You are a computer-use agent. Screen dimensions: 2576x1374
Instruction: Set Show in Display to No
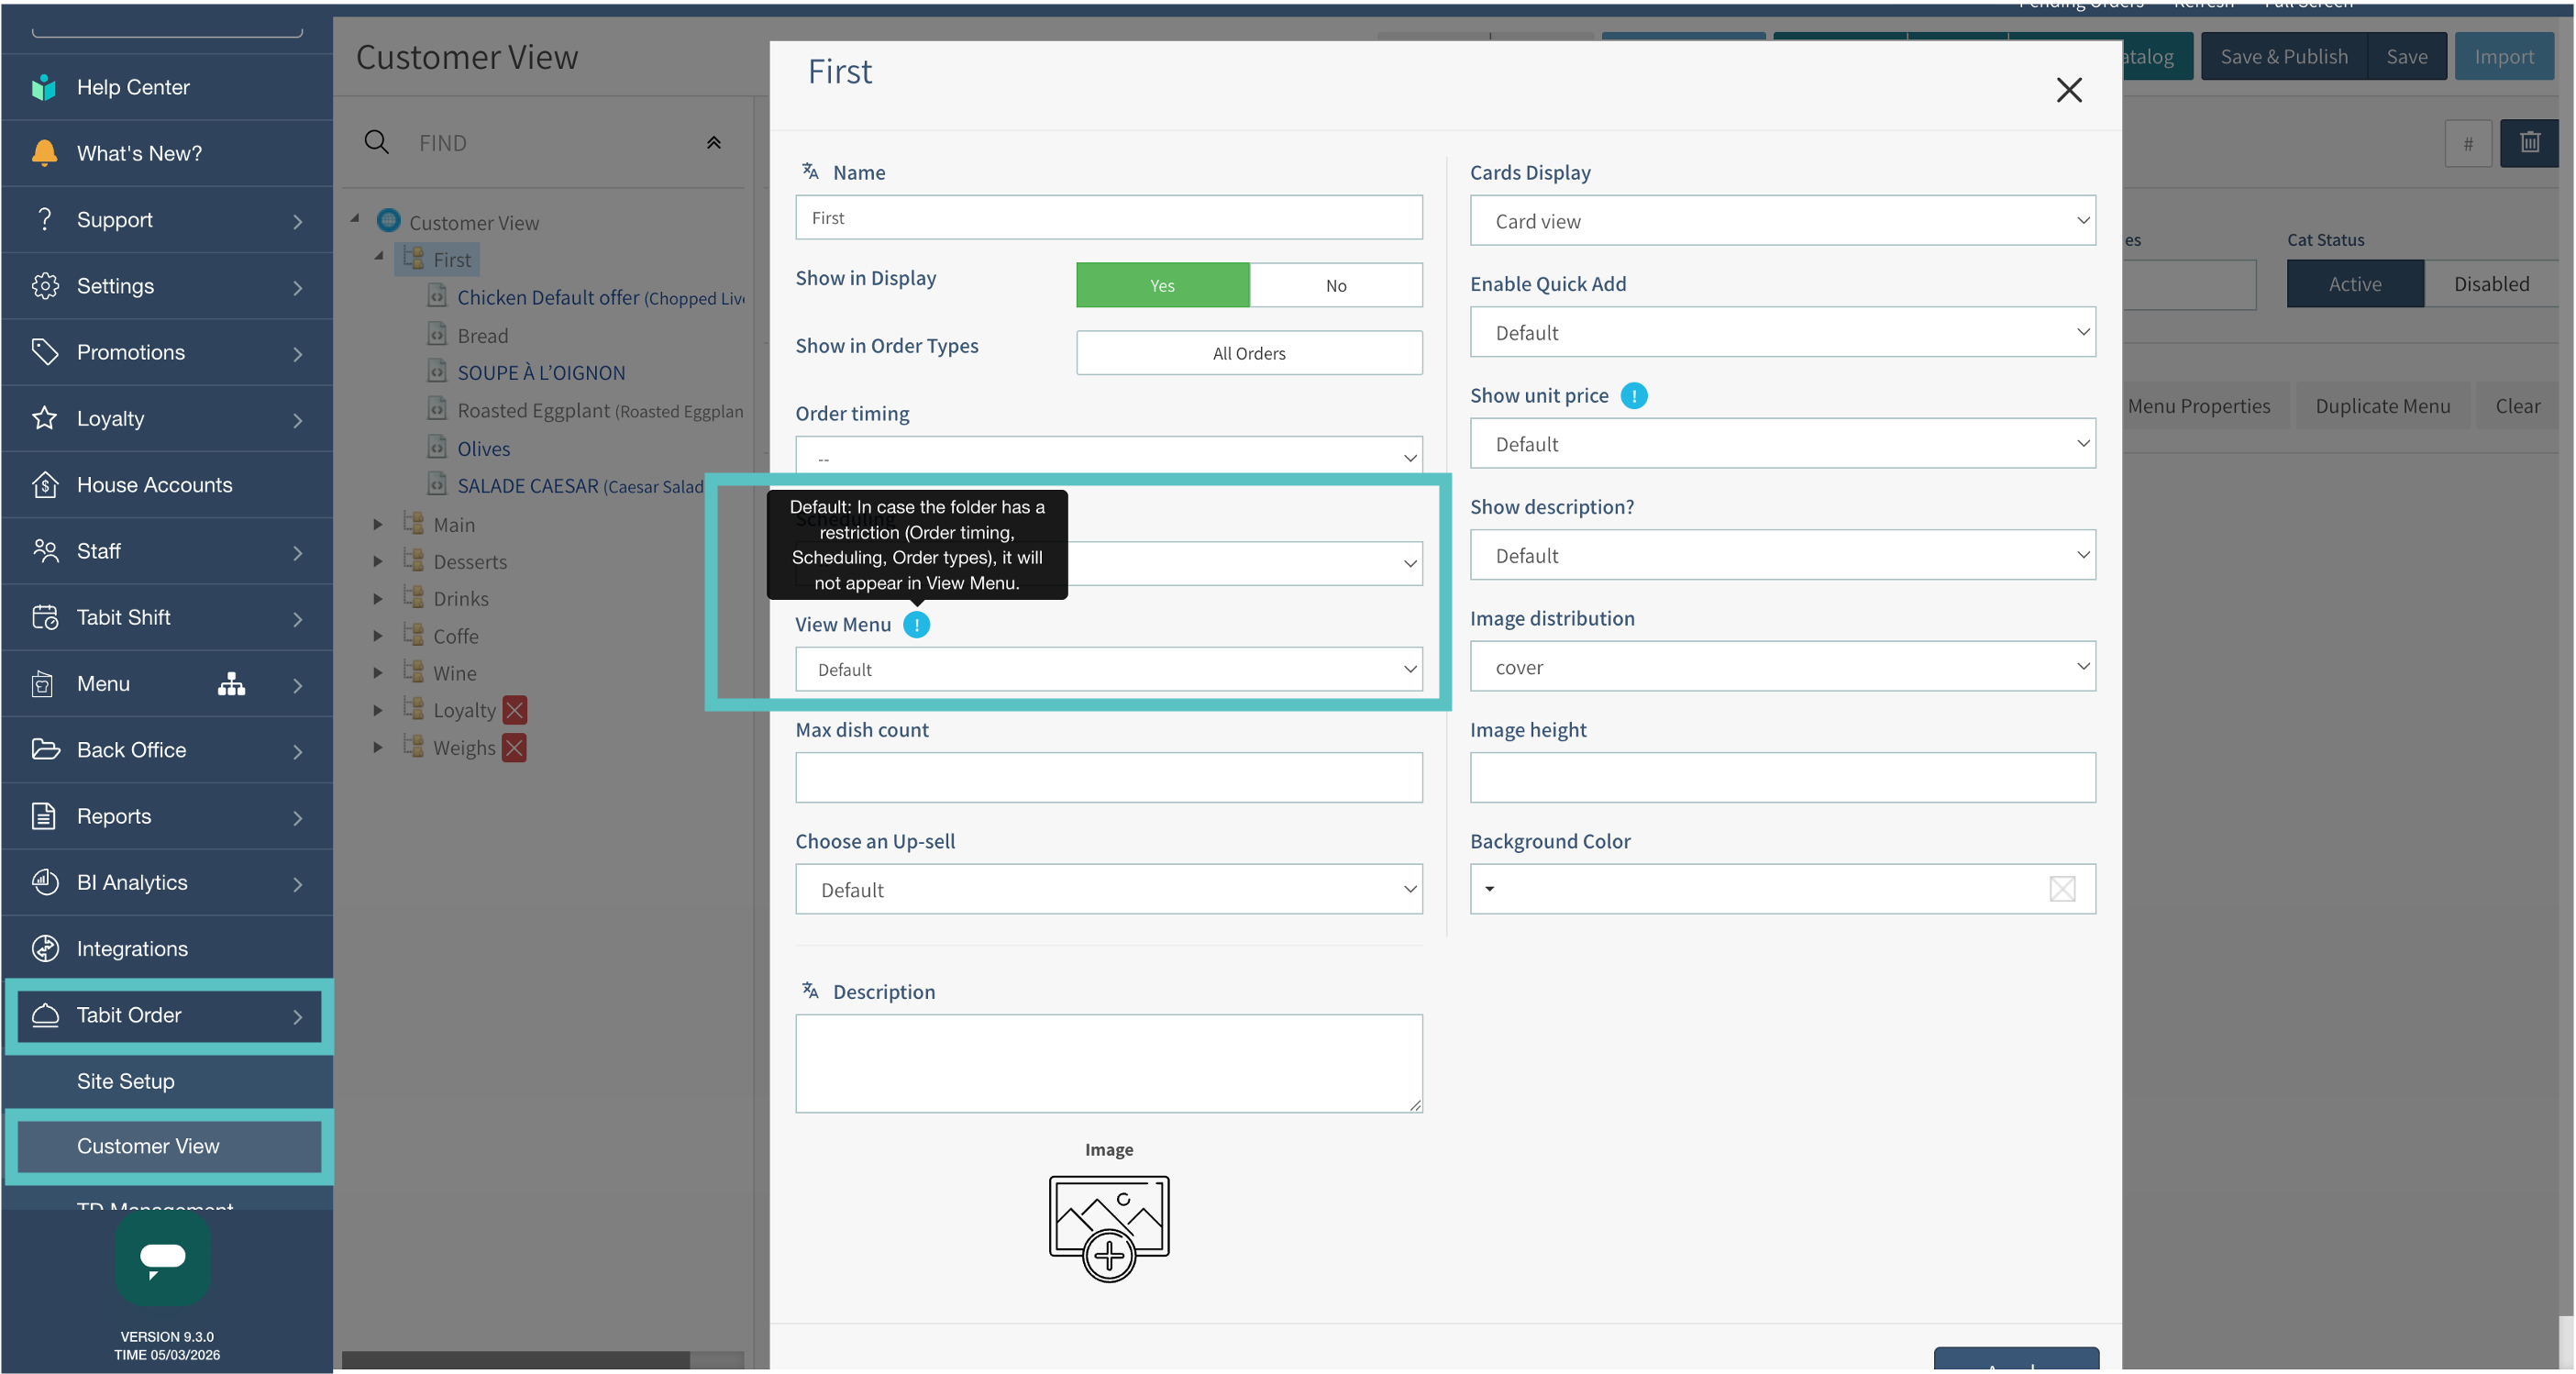(1336, 285)
